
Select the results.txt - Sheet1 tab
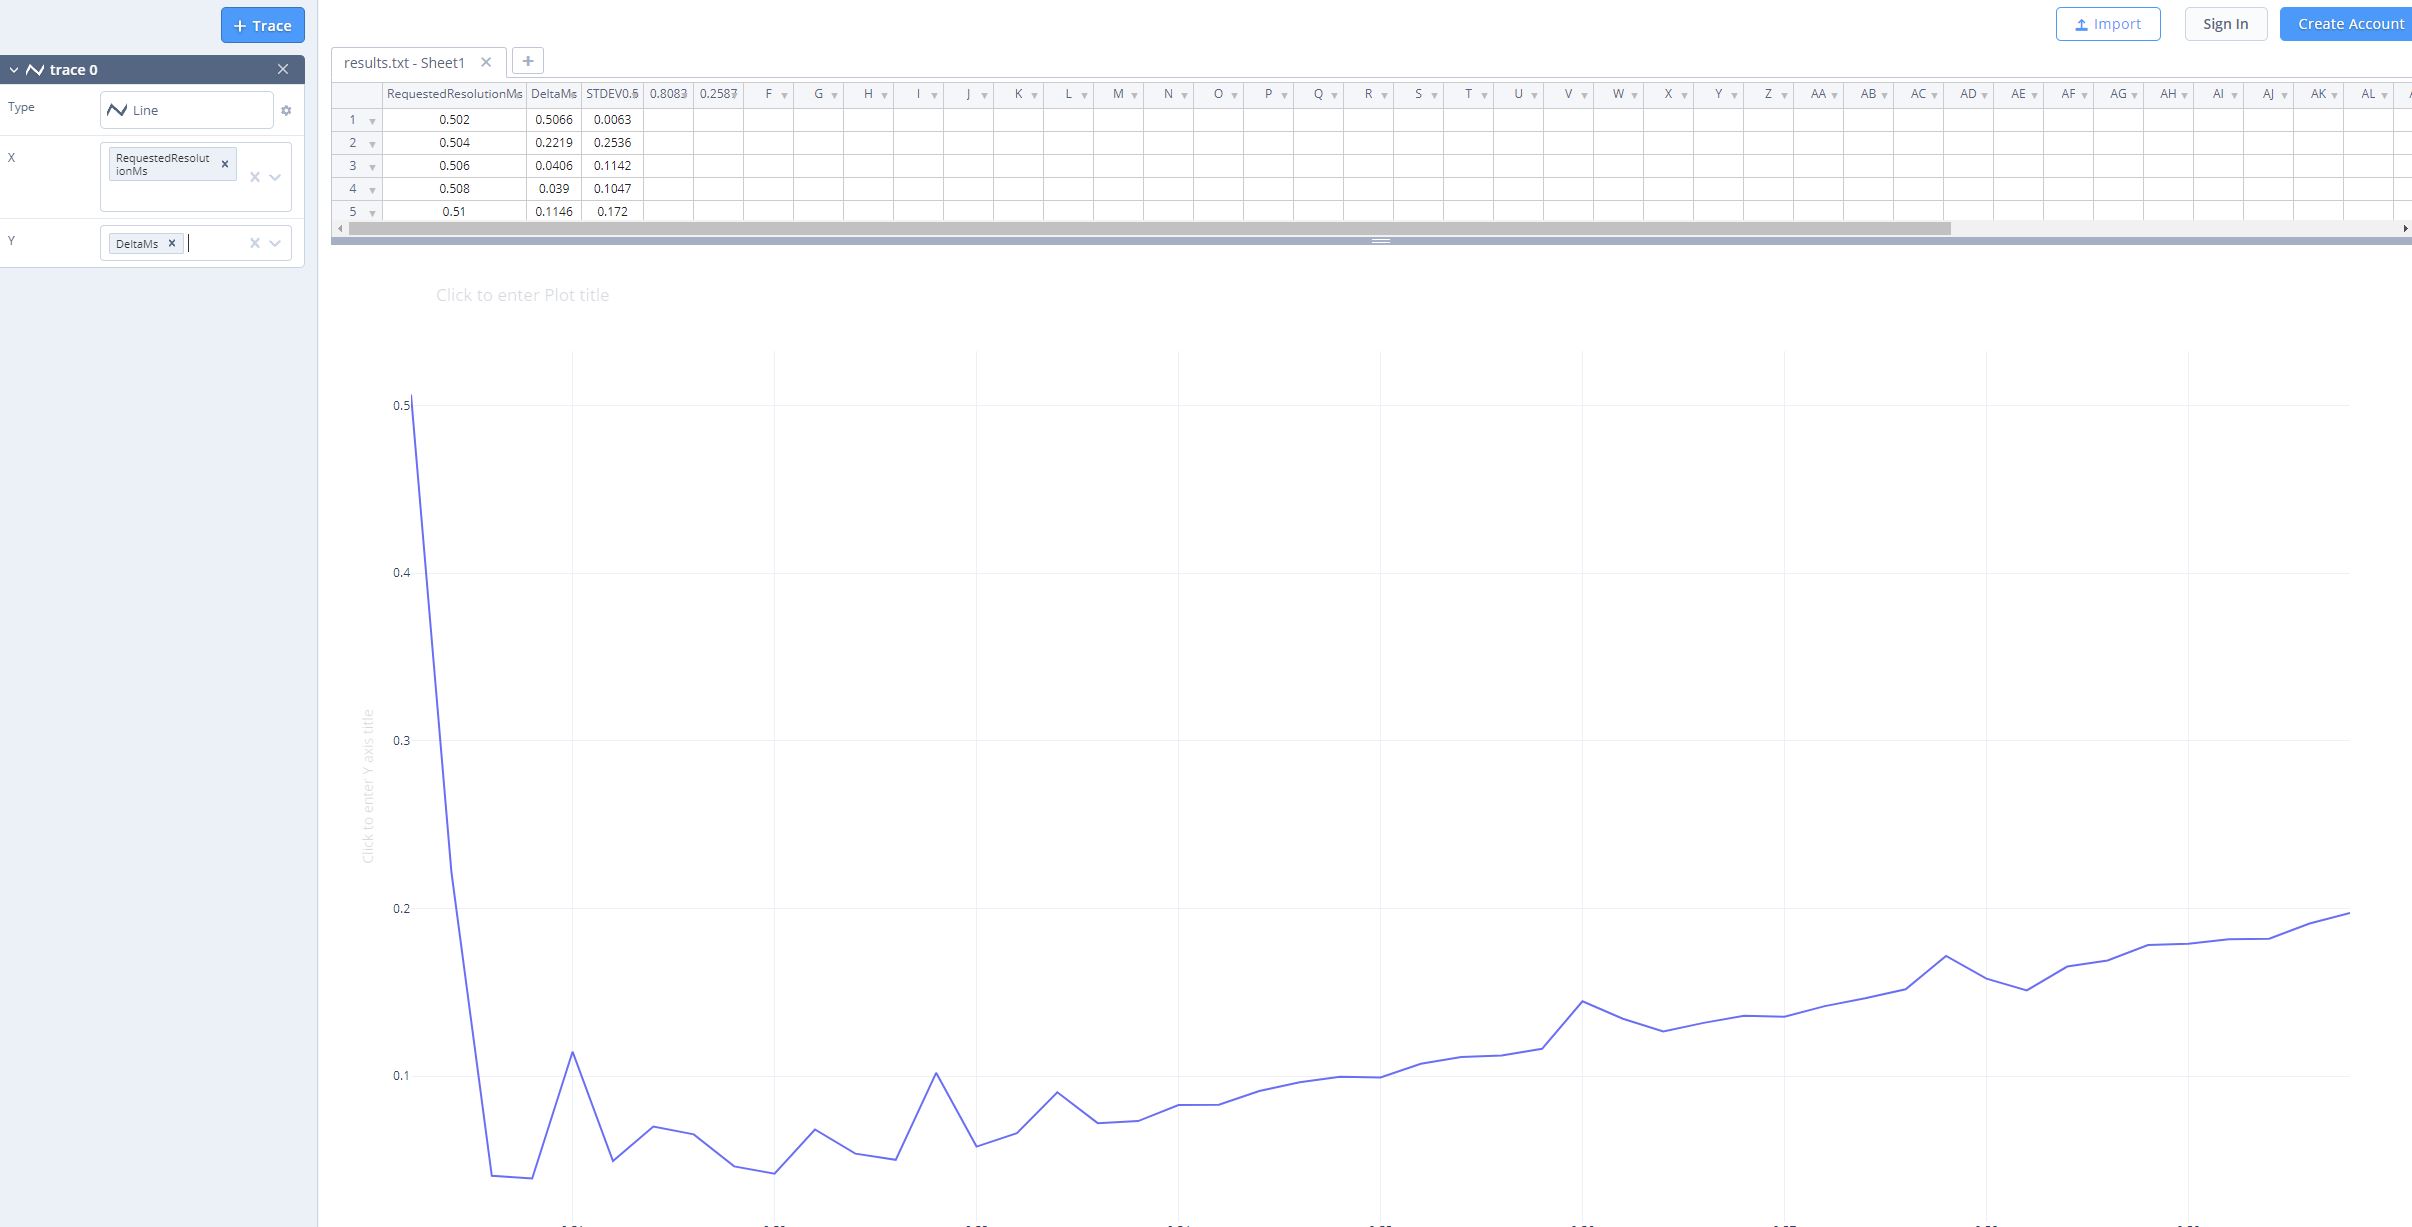pos(404,62)
